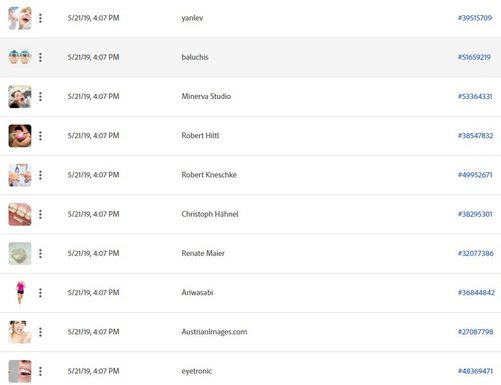Open three-dot menu for baluchis row
The image size is (501, 385).
[x=40, y=57]
